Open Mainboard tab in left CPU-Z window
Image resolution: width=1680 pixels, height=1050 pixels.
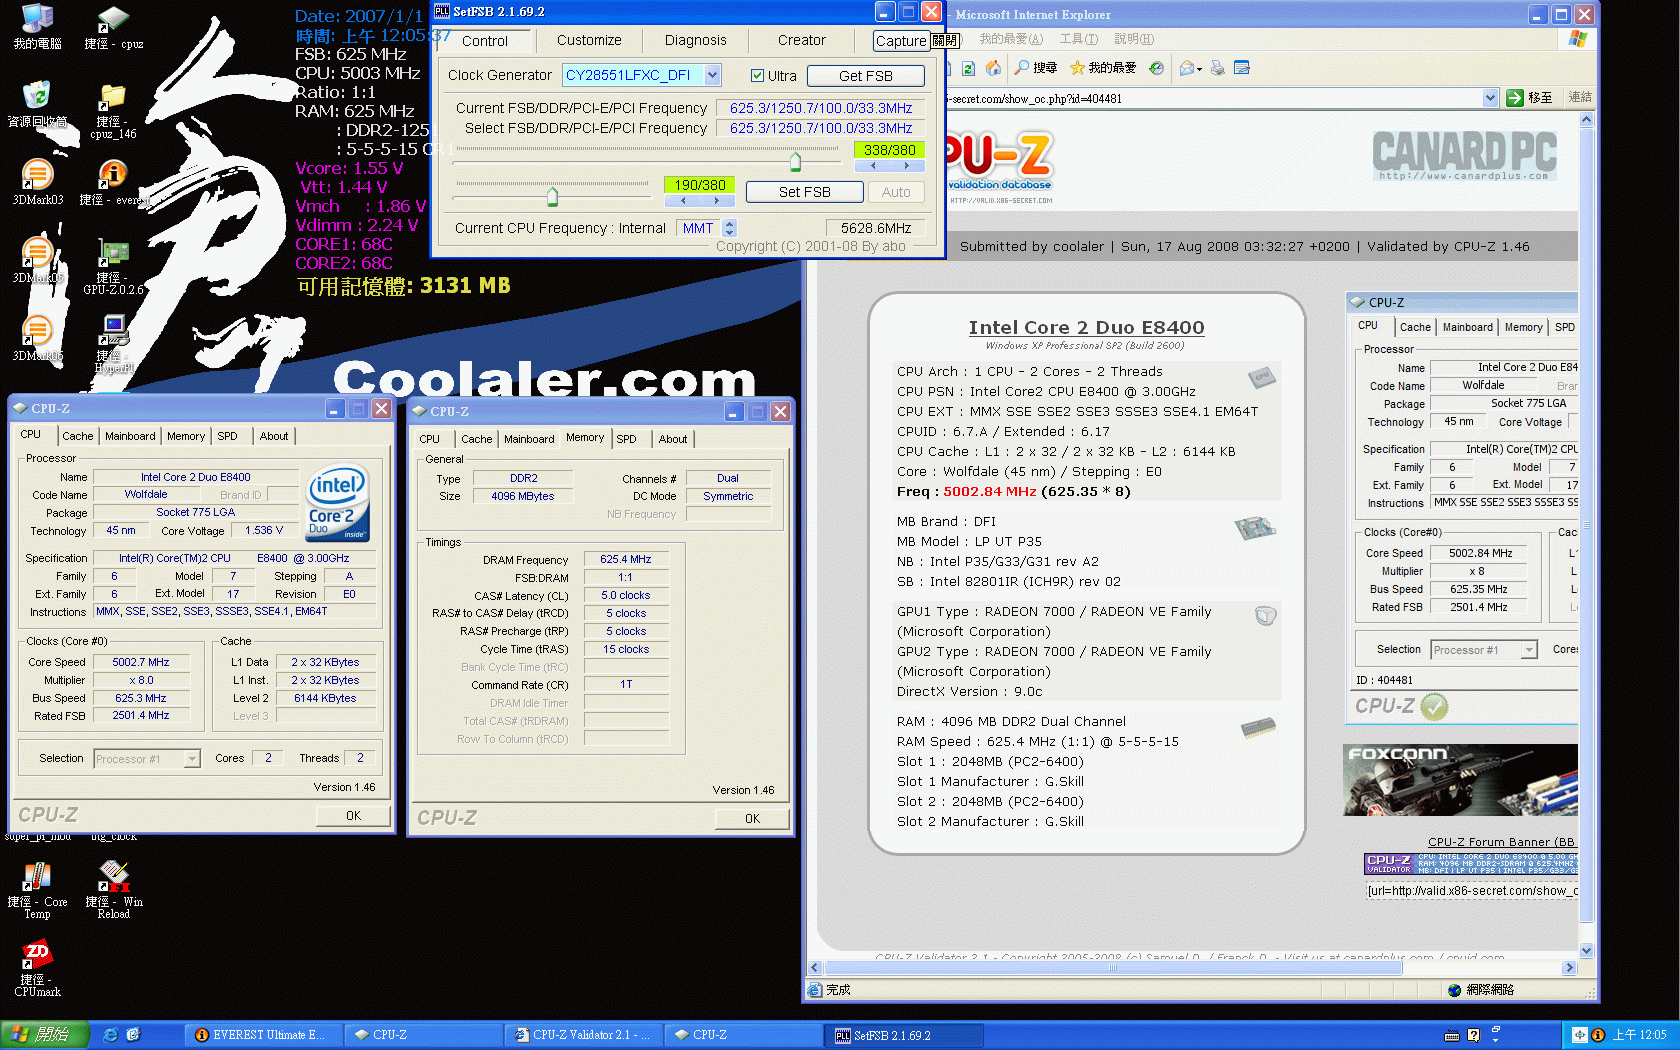[x=130, y=436]
